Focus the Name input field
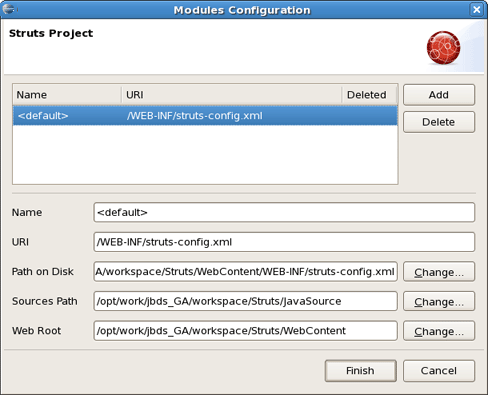 tap(284, 212)
